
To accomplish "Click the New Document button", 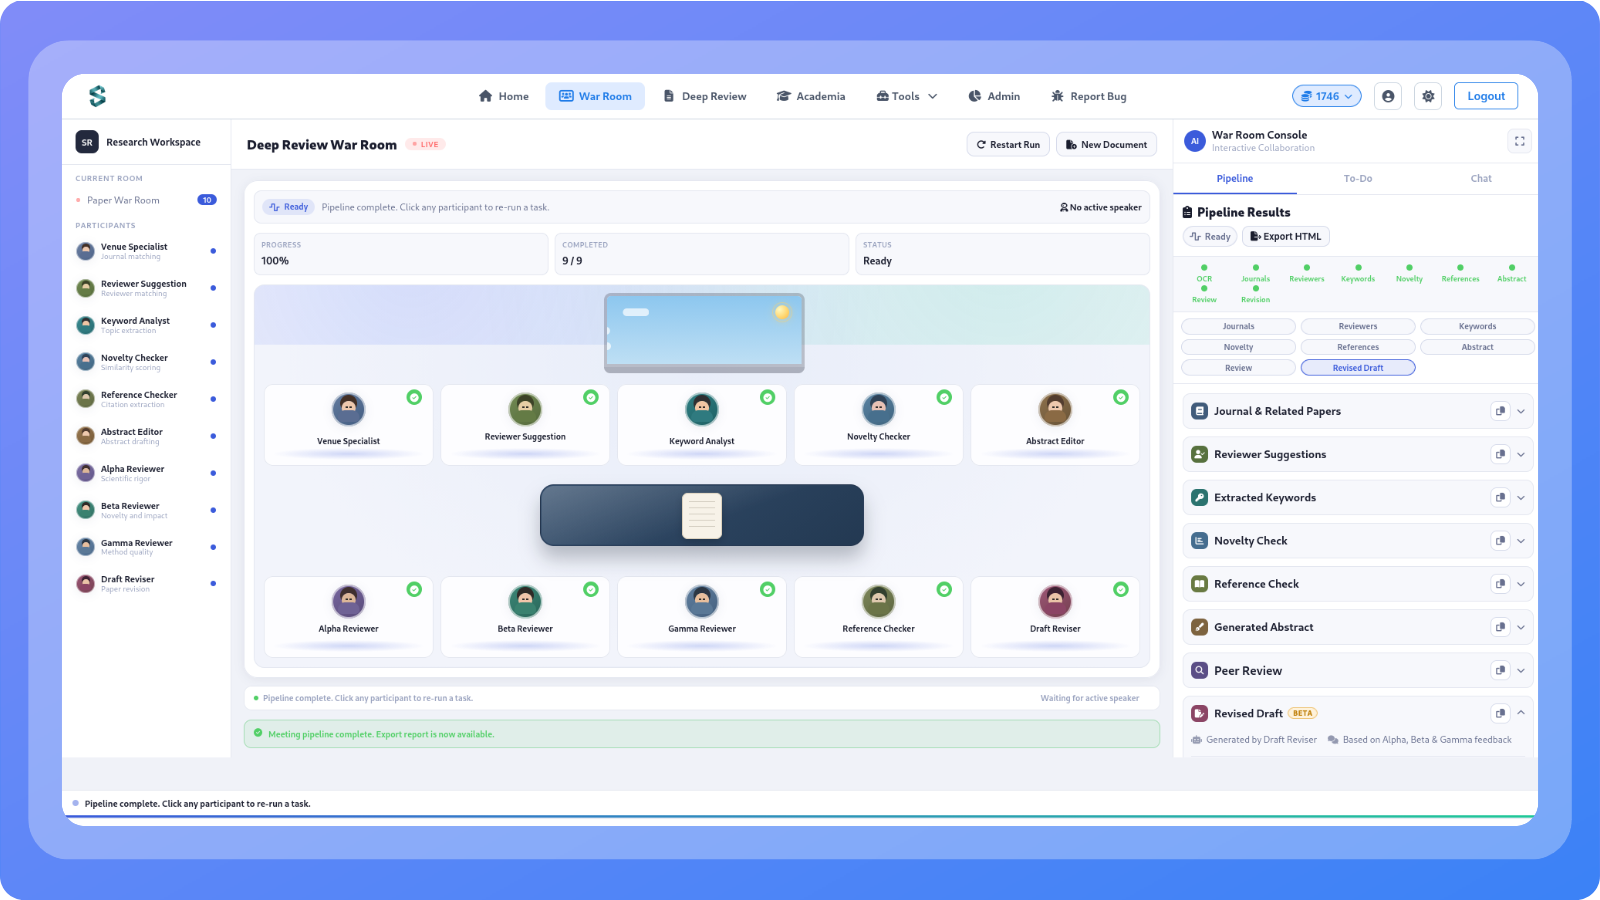I will [1106, 145].
